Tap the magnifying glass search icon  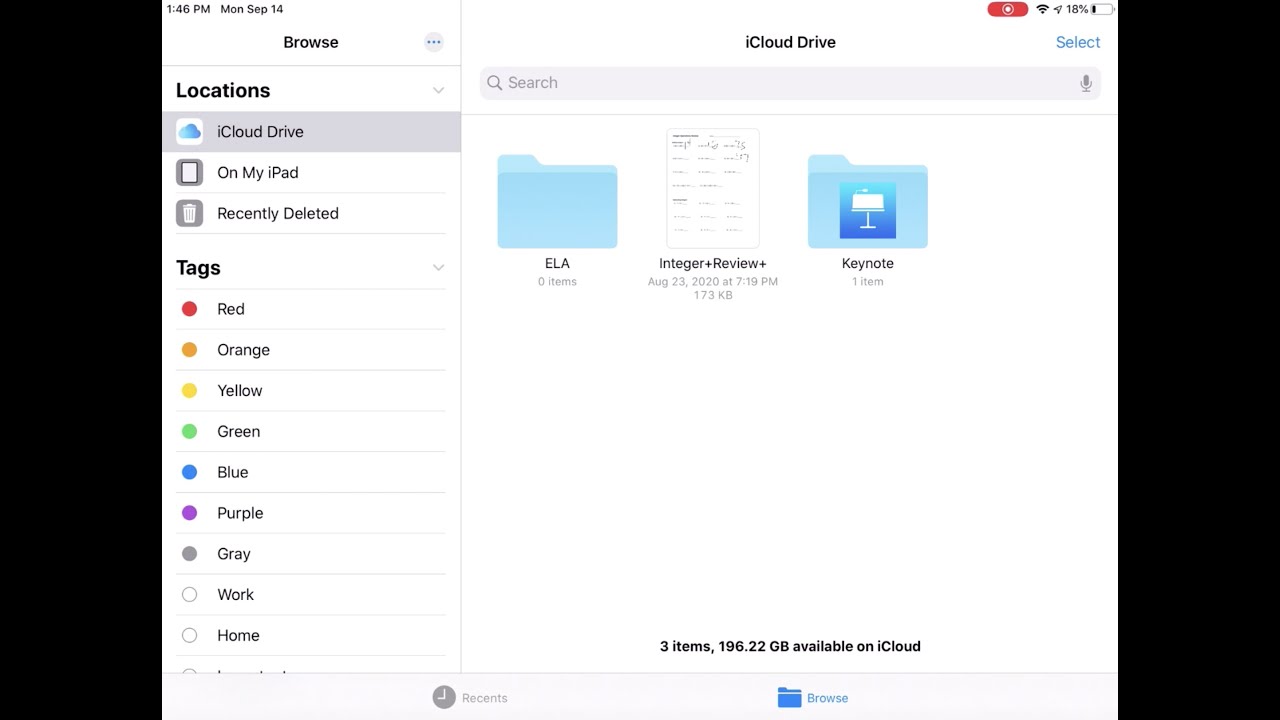coord(494,83)
